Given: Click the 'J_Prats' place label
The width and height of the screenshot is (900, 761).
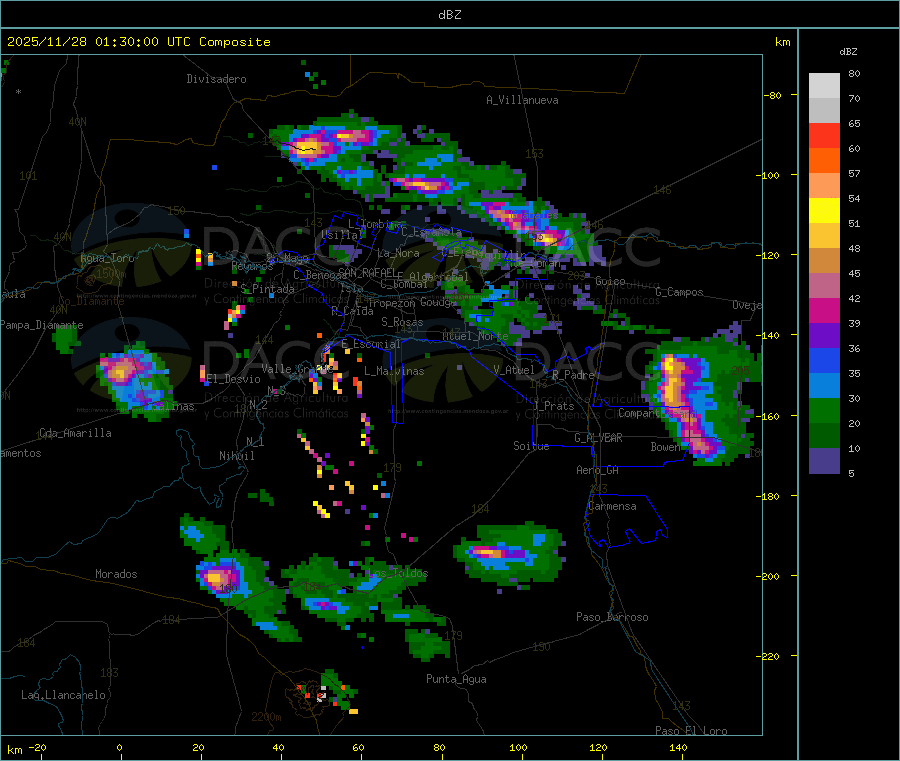Looking at the screenshot, I should tap(554, 406).
